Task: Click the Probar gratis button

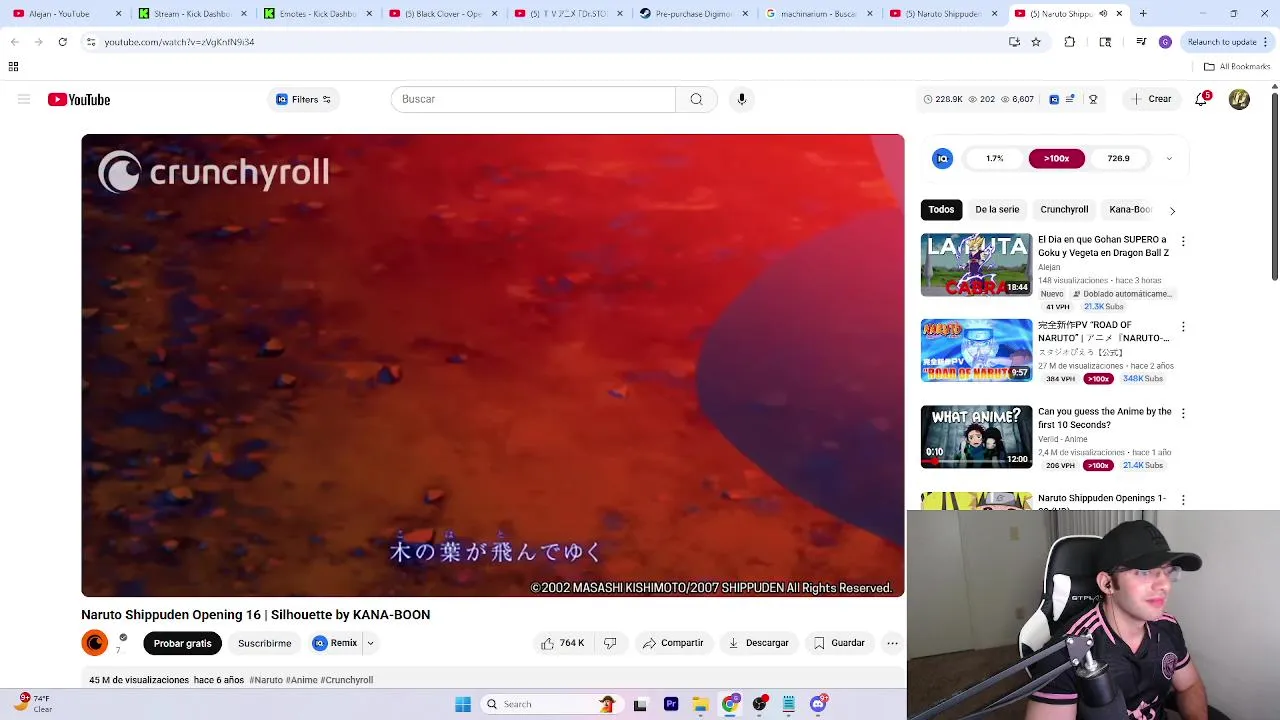Action: coord(182,643)
